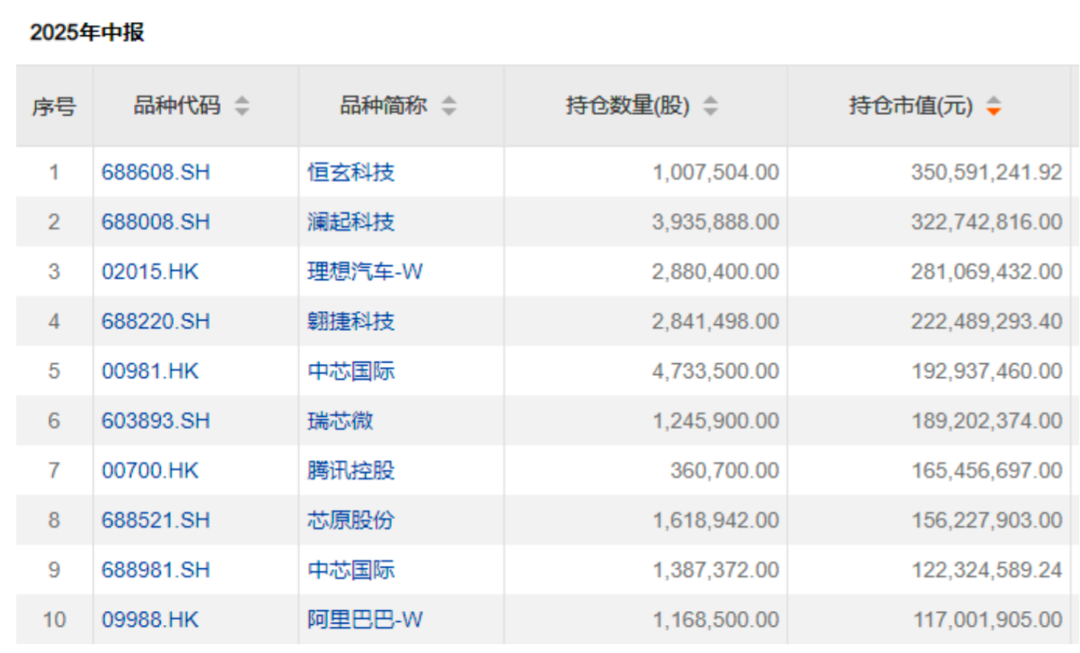Select market value 156,227,903.00
The height and width of the screenshot is (653, 1080).
pos(987,520)
